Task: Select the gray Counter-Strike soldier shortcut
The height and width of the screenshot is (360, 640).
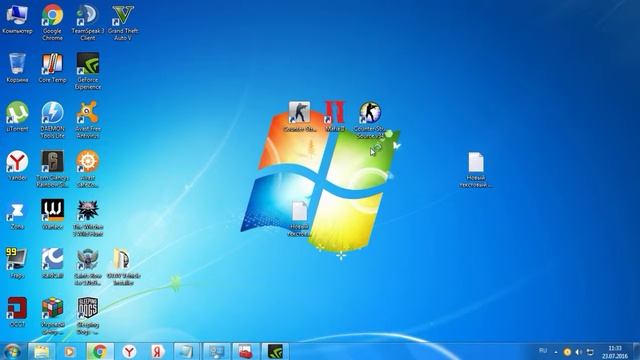Action: click(x=299, y=117)
